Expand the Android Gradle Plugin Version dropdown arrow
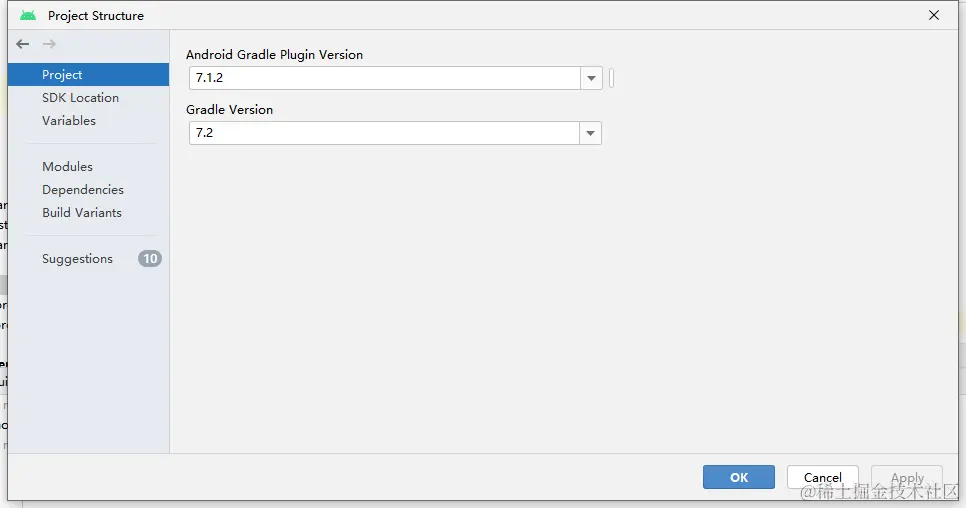Screen dimensions: 966x508 coord(591,78)
